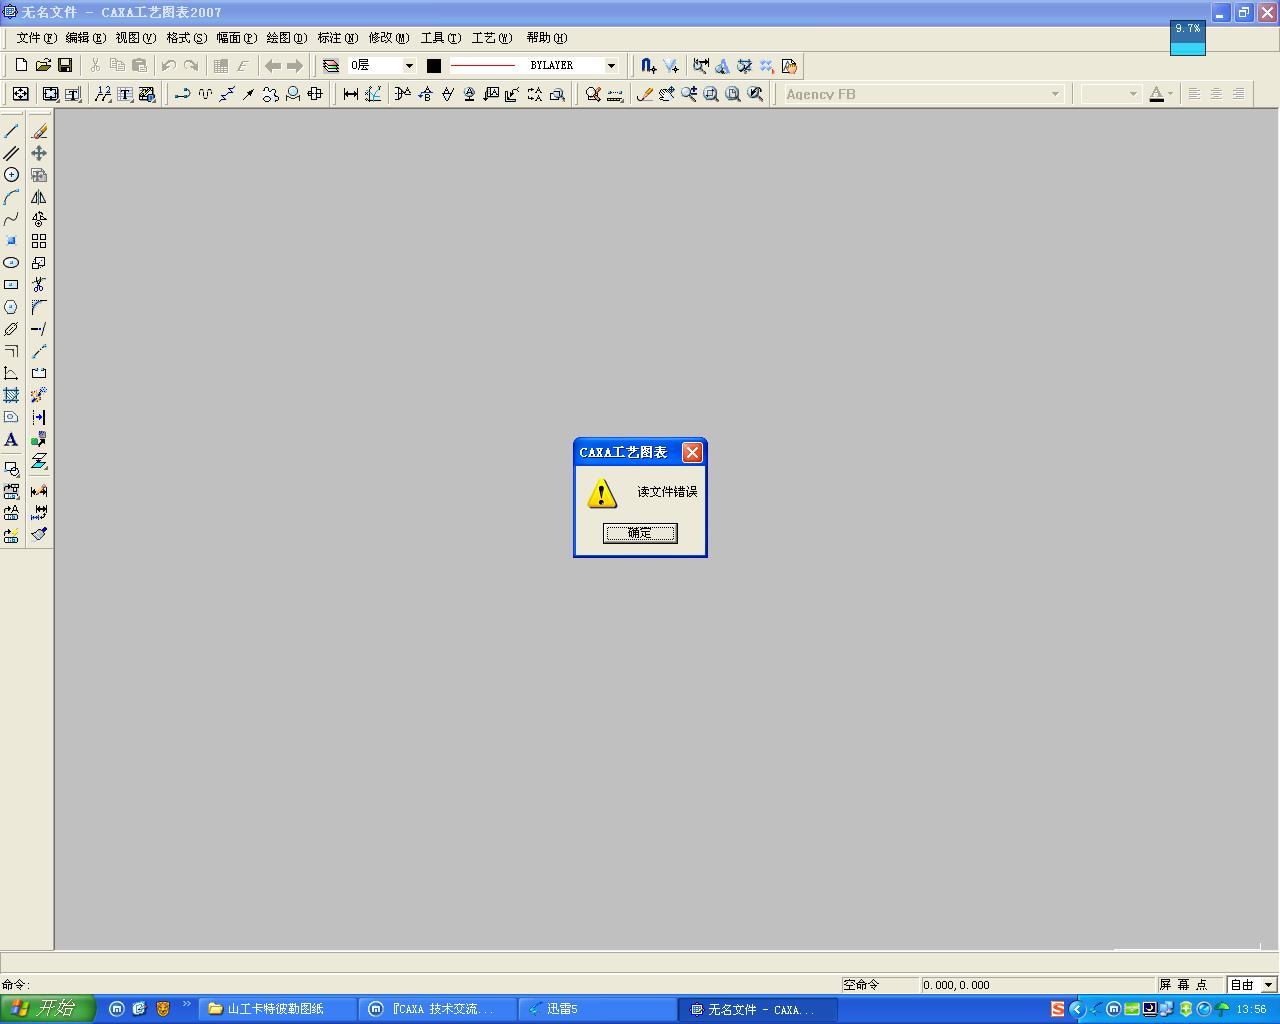This screenshot has width=1280, height=1024.
Task: Open the BYLAYER linetype dropdown
Action: tap(611, 66)
